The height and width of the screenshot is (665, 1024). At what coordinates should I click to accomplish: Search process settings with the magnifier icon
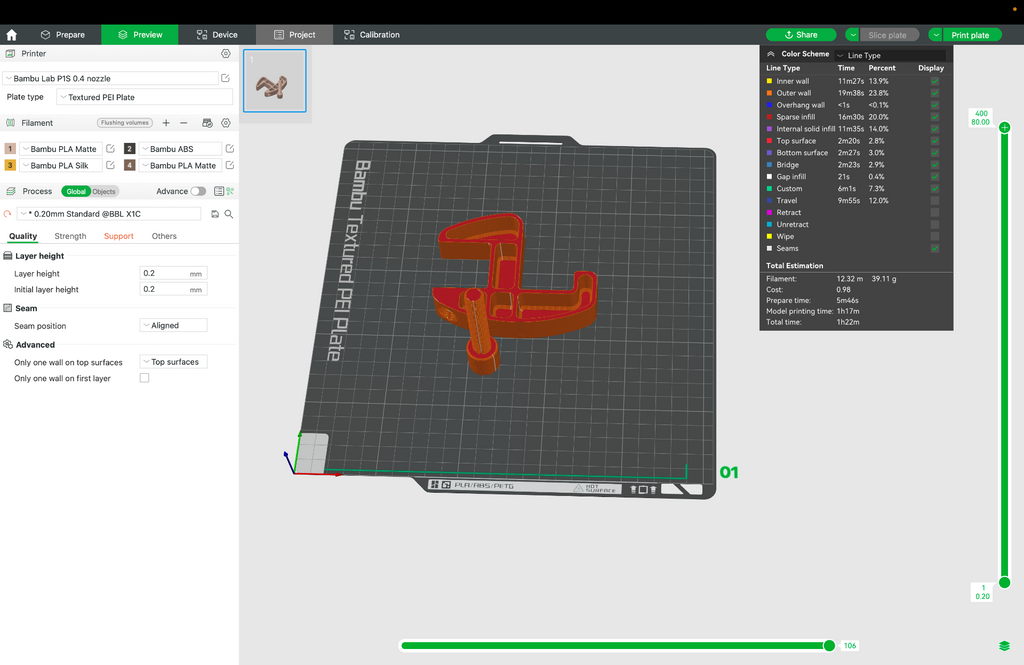pyautogui.click(x=229, y=214)
